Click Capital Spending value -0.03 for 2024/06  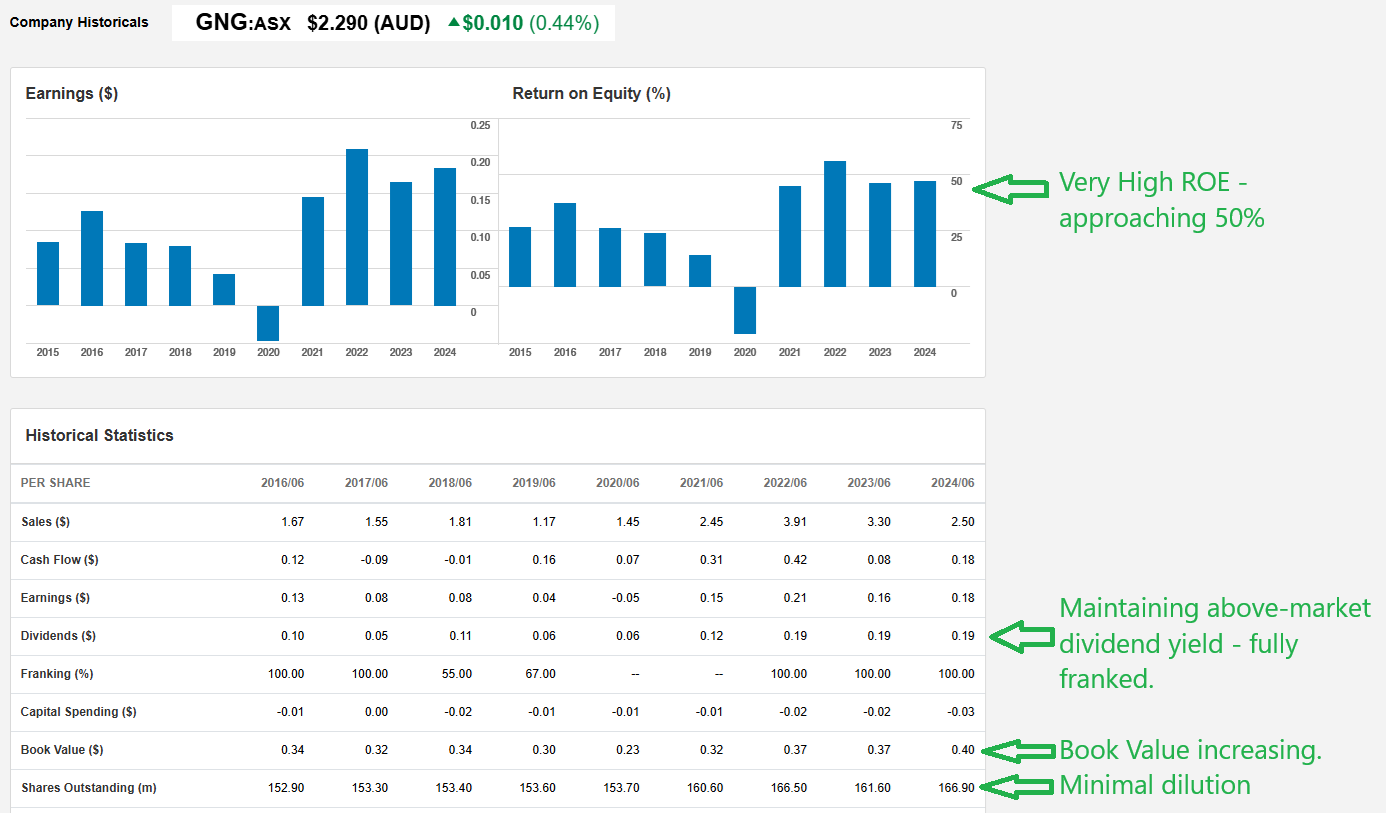click(962, 712)
